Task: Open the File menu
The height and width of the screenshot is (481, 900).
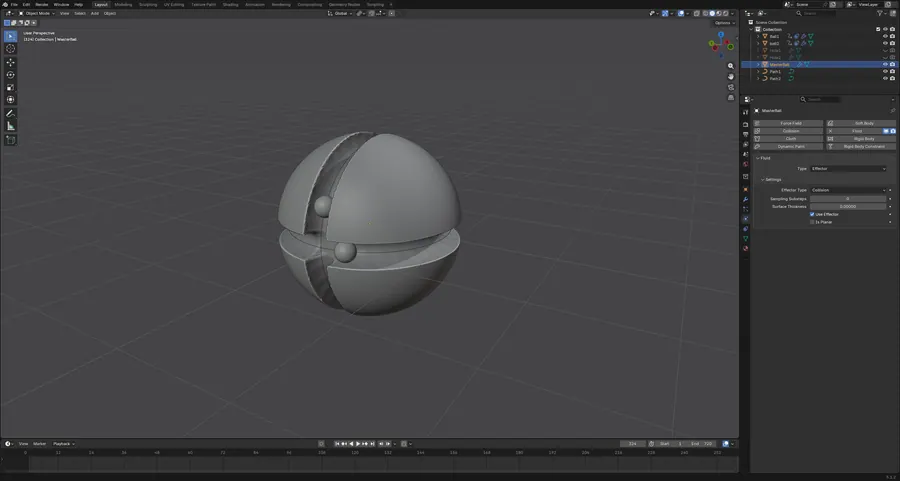Action: [14, 5]
